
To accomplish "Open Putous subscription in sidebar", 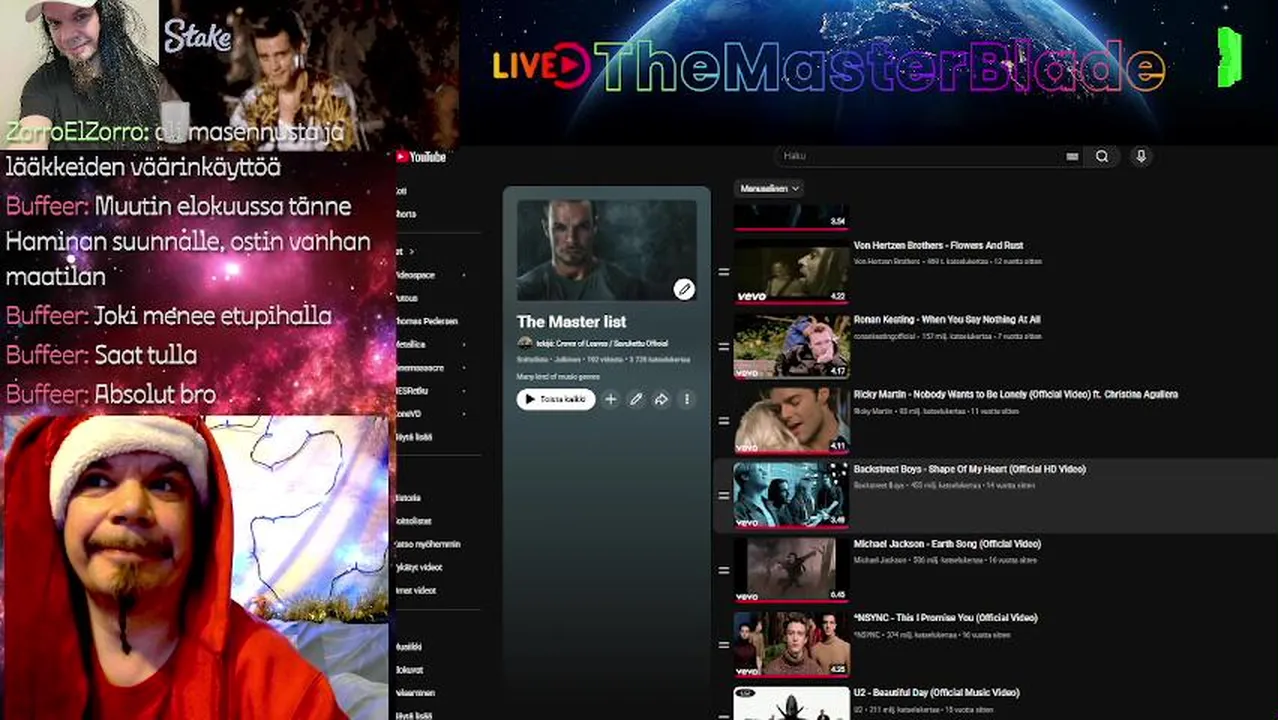I will coord(407,298).
